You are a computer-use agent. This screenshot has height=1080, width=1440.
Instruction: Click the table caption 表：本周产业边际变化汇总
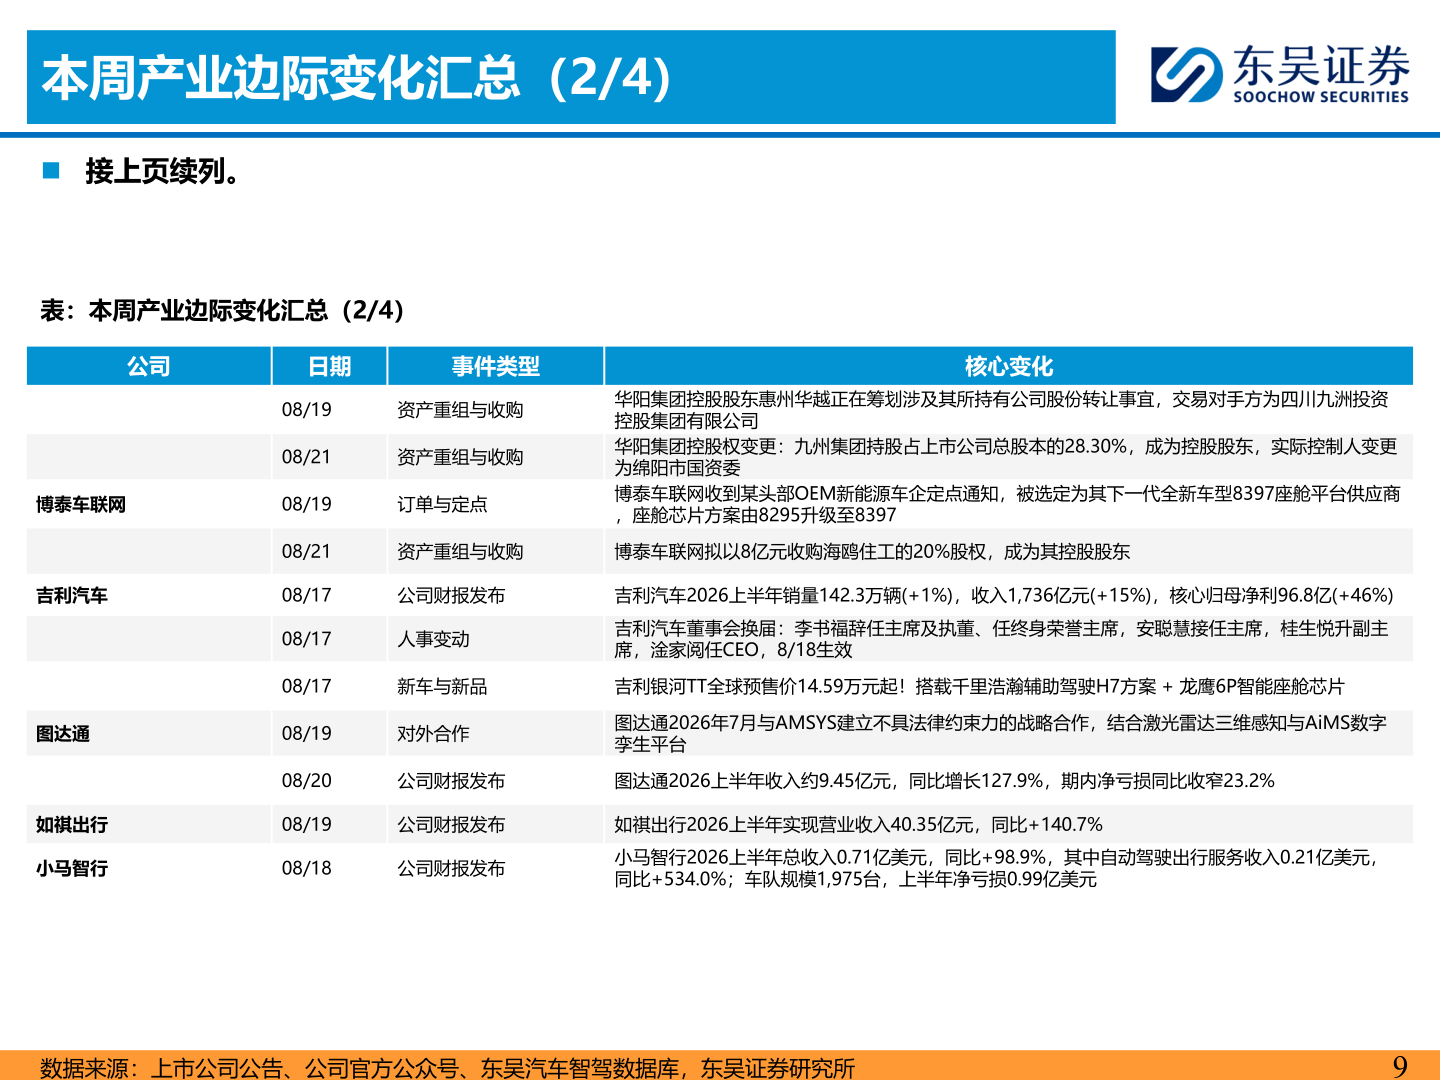(222, 310)
